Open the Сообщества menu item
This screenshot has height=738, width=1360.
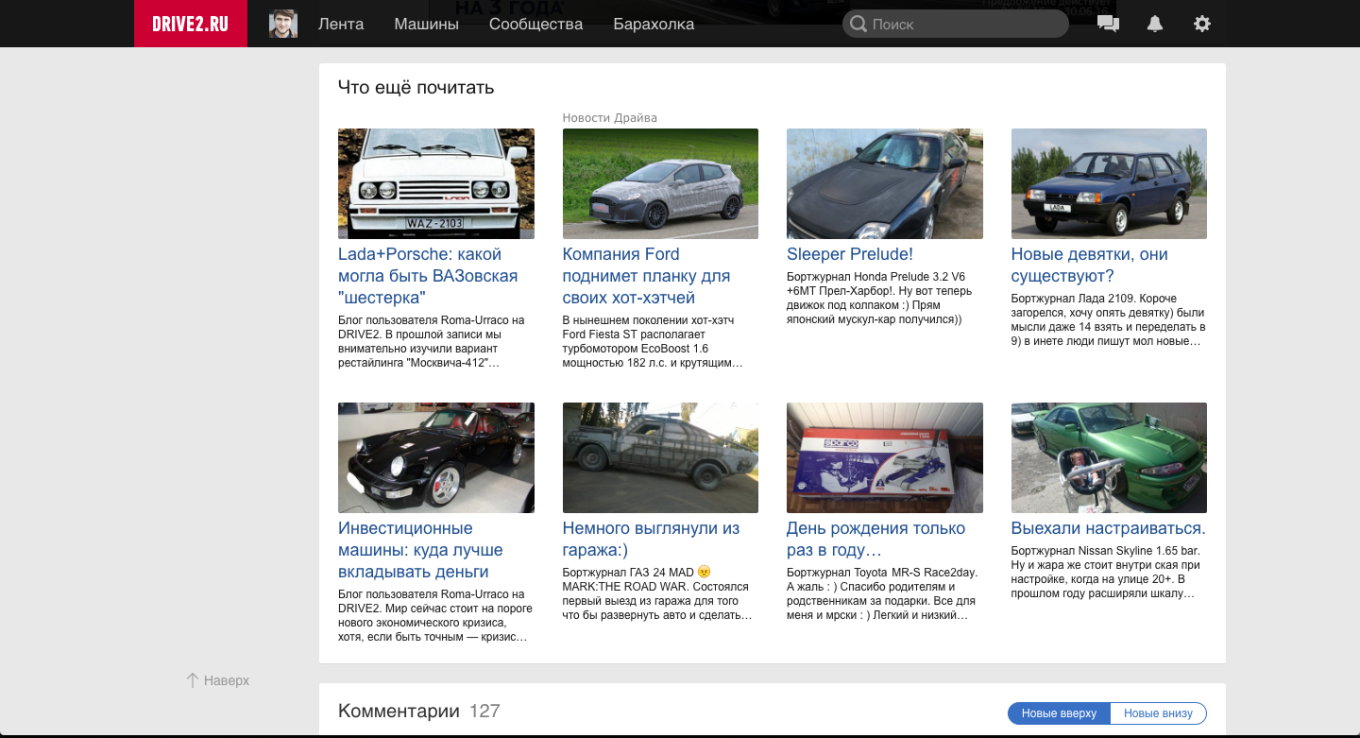(536, 24)
